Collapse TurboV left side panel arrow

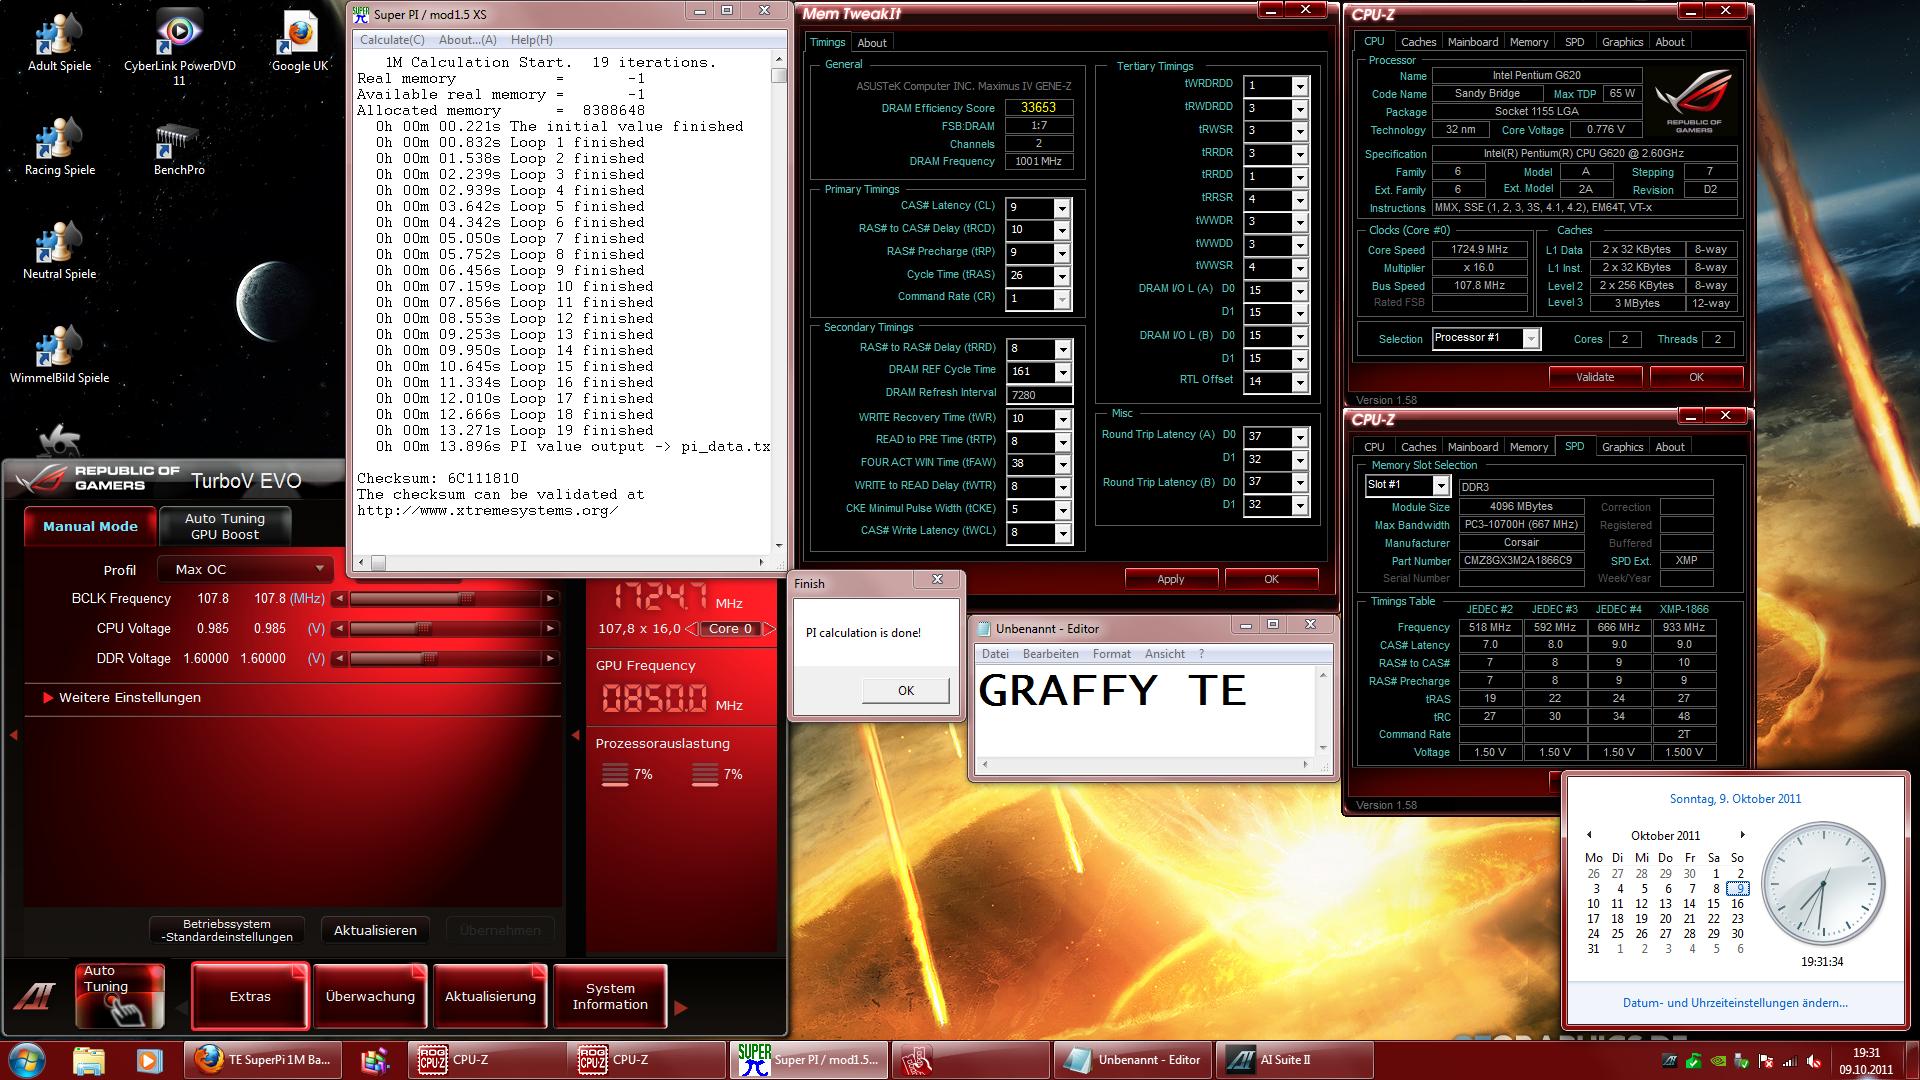click(x=14, y=735)
